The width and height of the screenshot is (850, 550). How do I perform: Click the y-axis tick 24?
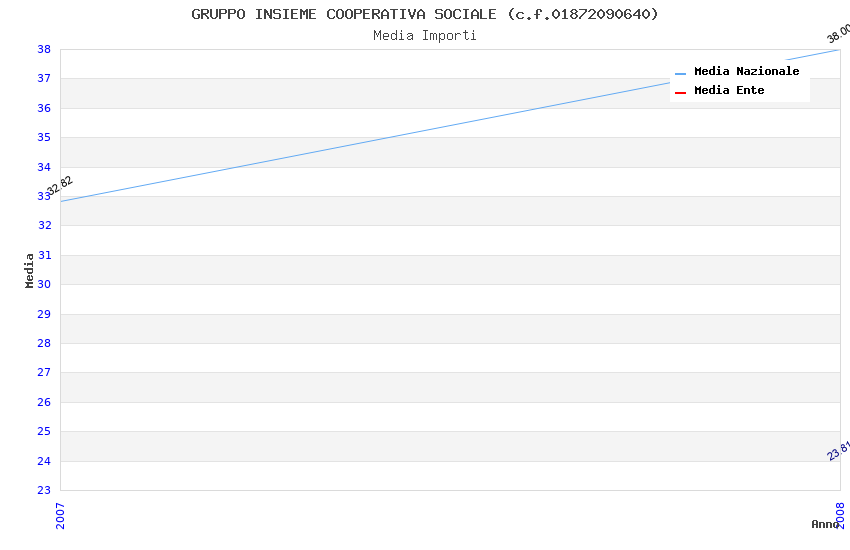(x=44, y=461)
